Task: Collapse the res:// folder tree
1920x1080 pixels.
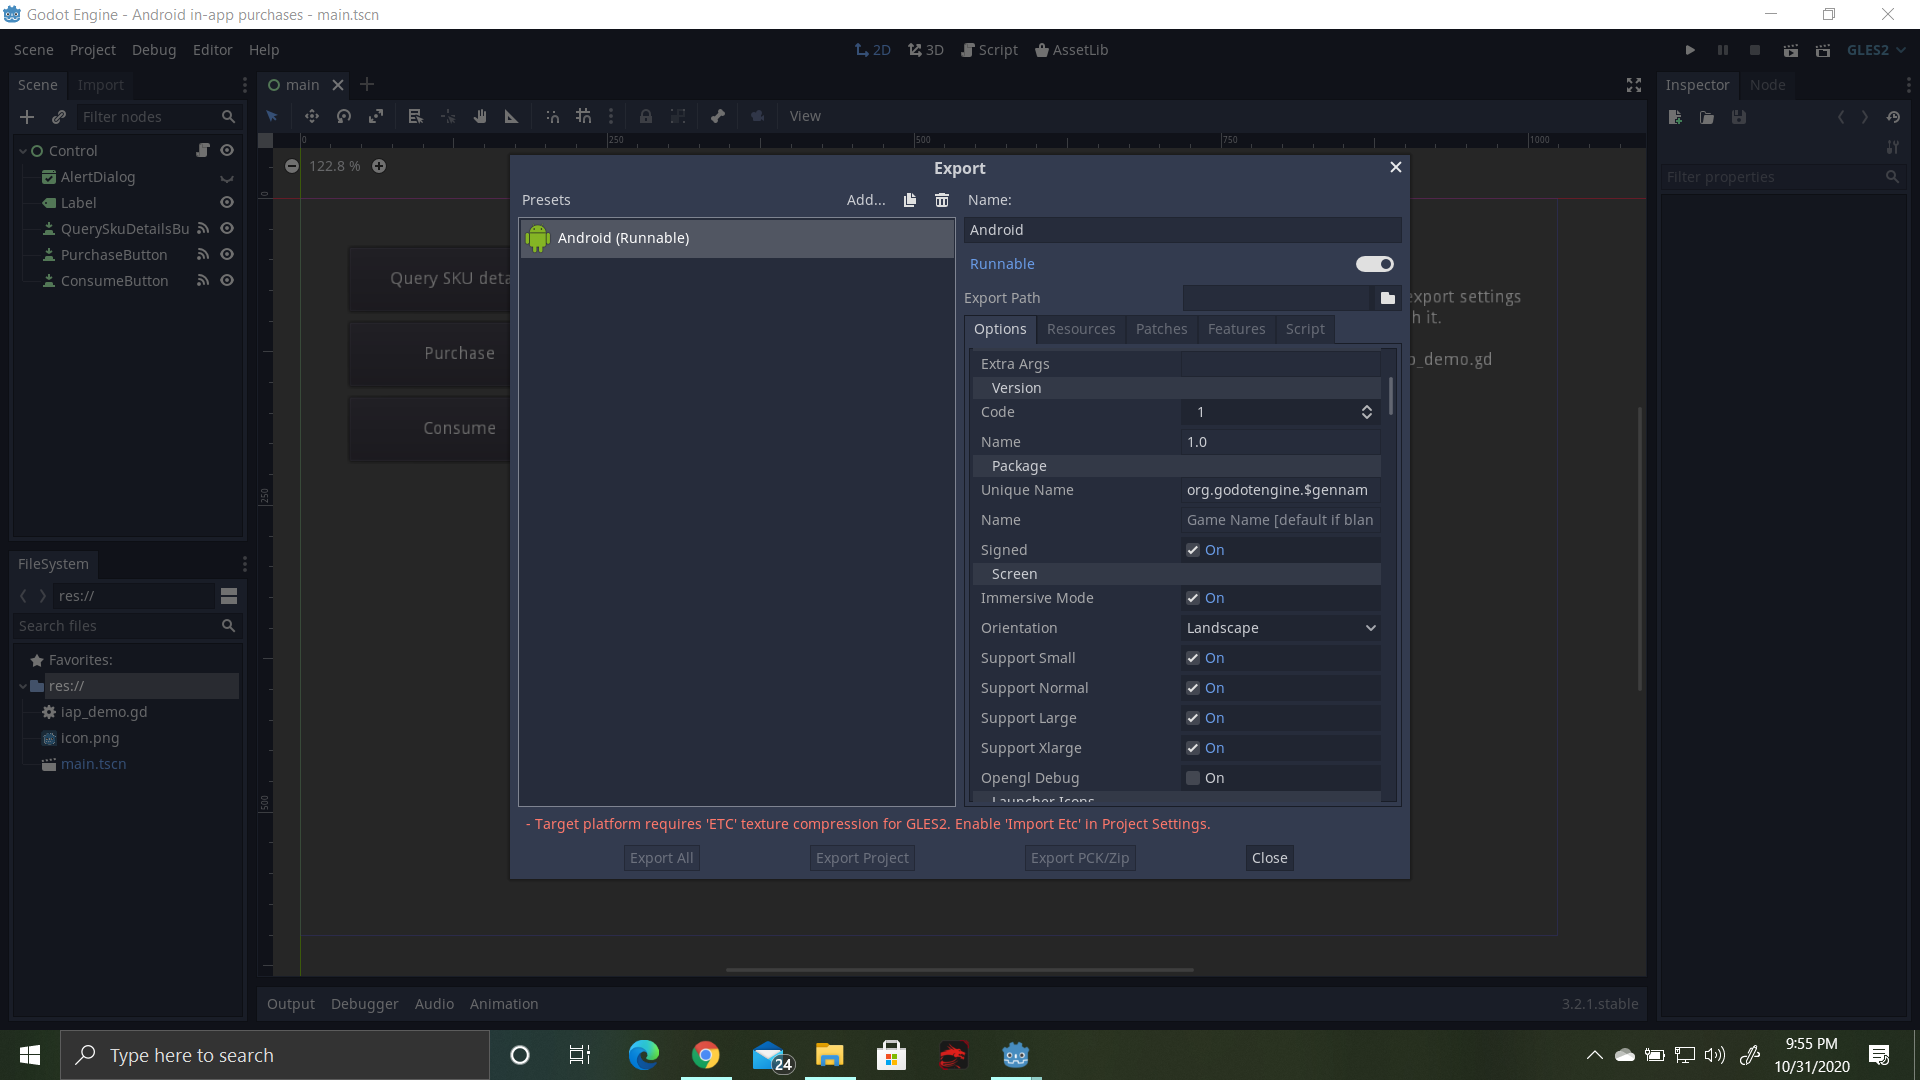Action: coord(22,686)
